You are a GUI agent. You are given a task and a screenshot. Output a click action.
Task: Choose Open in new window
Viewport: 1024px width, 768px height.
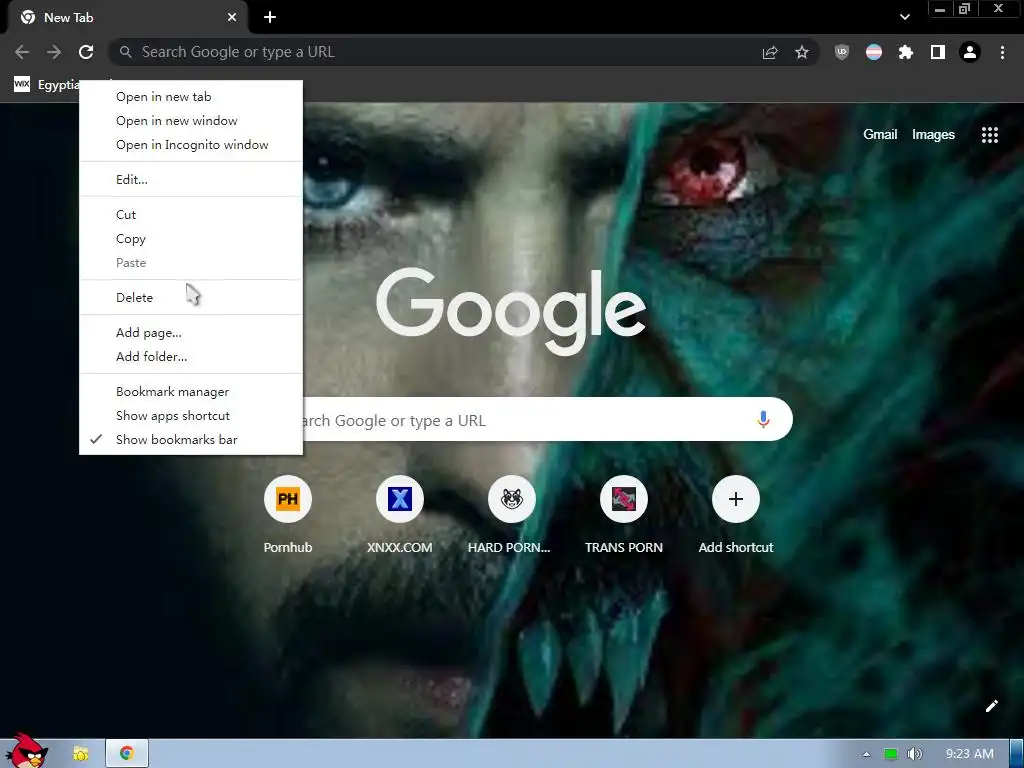click(x=191, y=121)
